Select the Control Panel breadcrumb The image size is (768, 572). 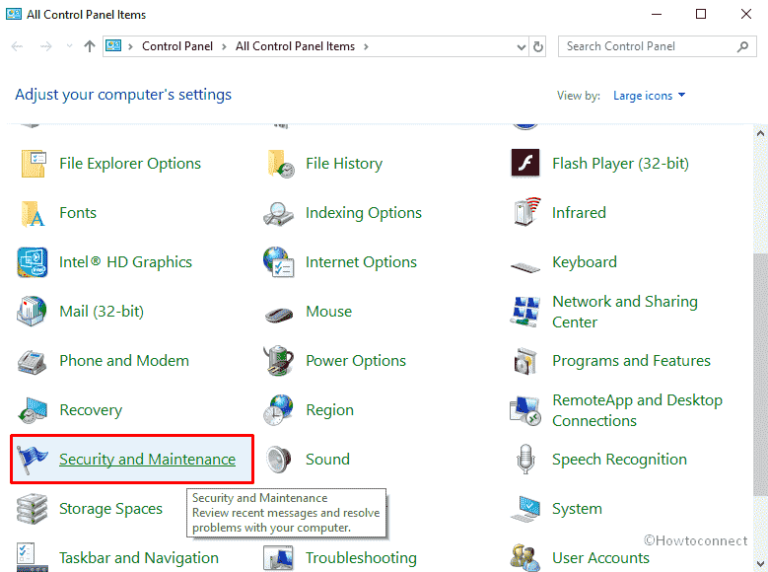pos(177,47)
